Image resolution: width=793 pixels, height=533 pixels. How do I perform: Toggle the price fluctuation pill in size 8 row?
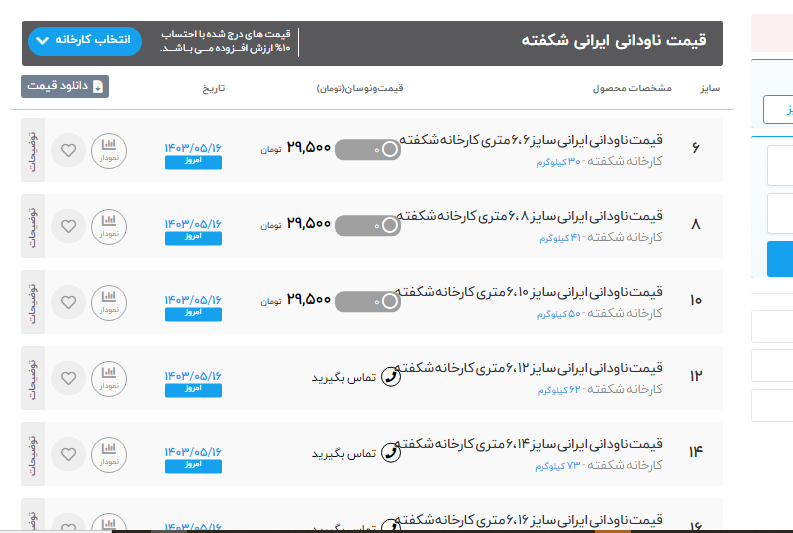coord(367,226)
